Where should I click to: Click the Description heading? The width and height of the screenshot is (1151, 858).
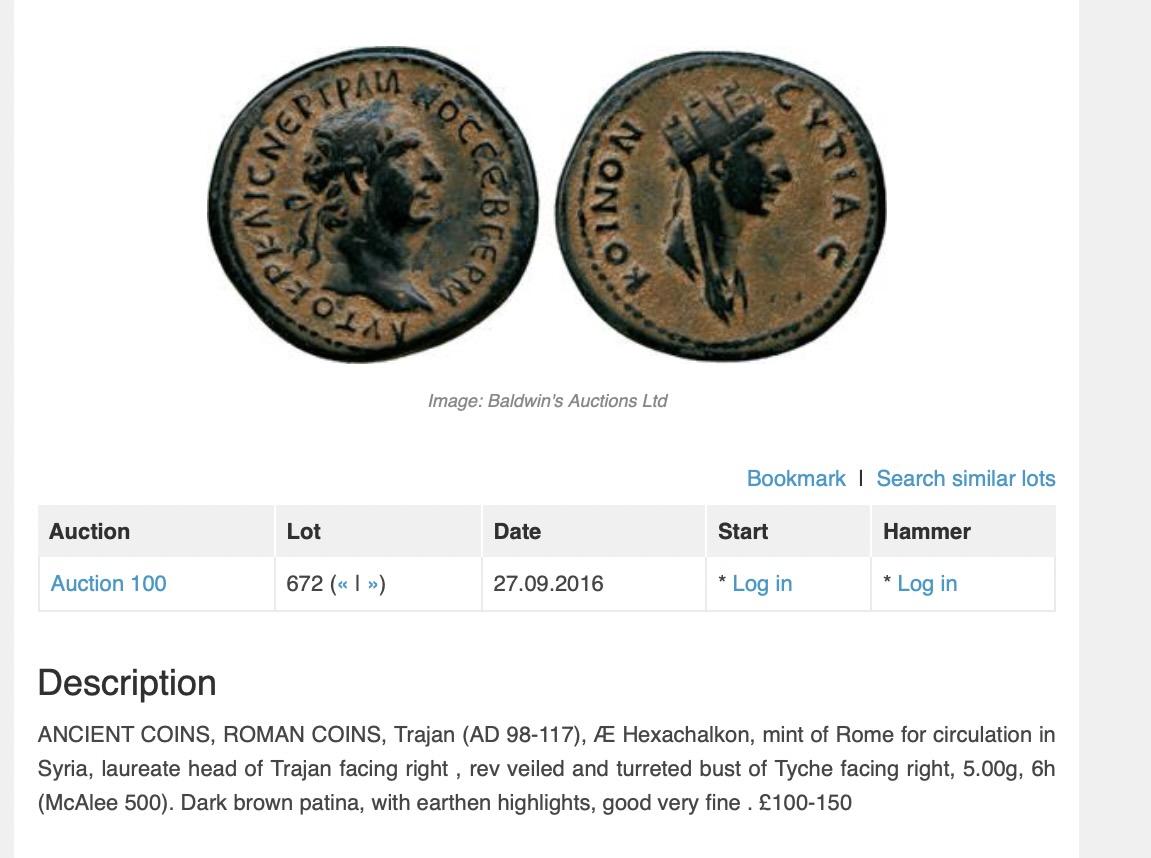point(127,683)
